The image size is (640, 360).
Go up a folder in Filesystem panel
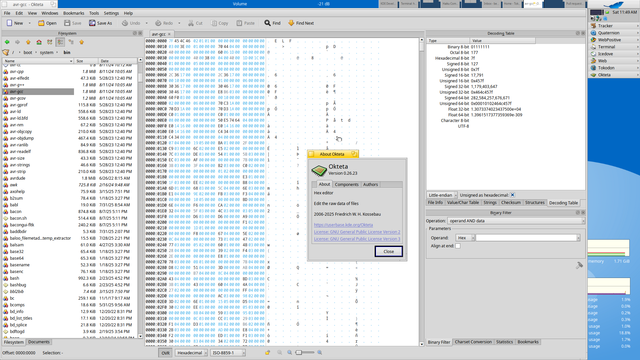28,42
